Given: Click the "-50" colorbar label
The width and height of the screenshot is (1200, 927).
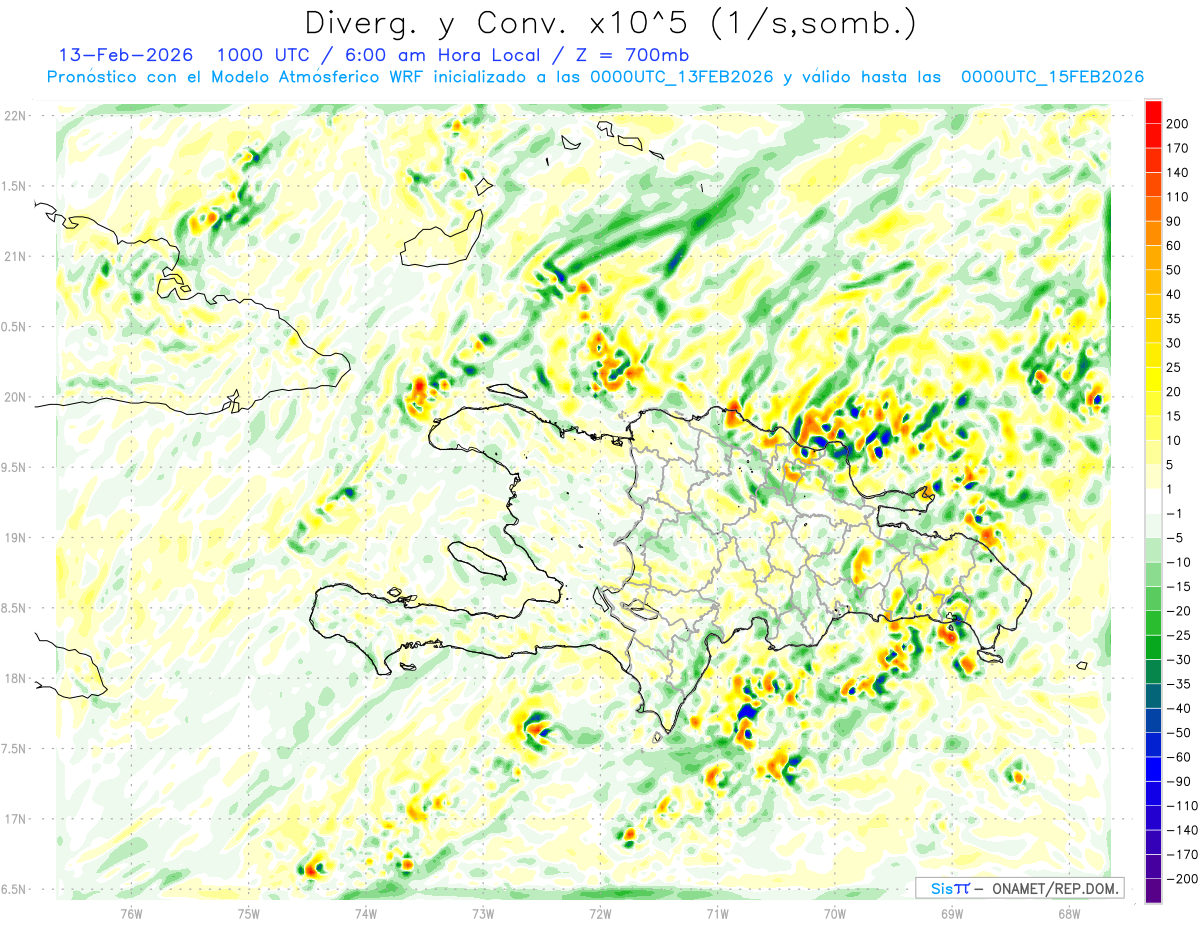Looking at the screenshot, I should (1181, 733).
